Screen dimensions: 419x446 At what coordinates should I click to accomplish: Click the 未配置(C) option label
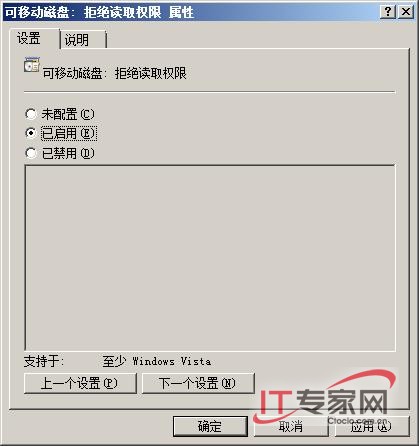[x=68, y=114]
